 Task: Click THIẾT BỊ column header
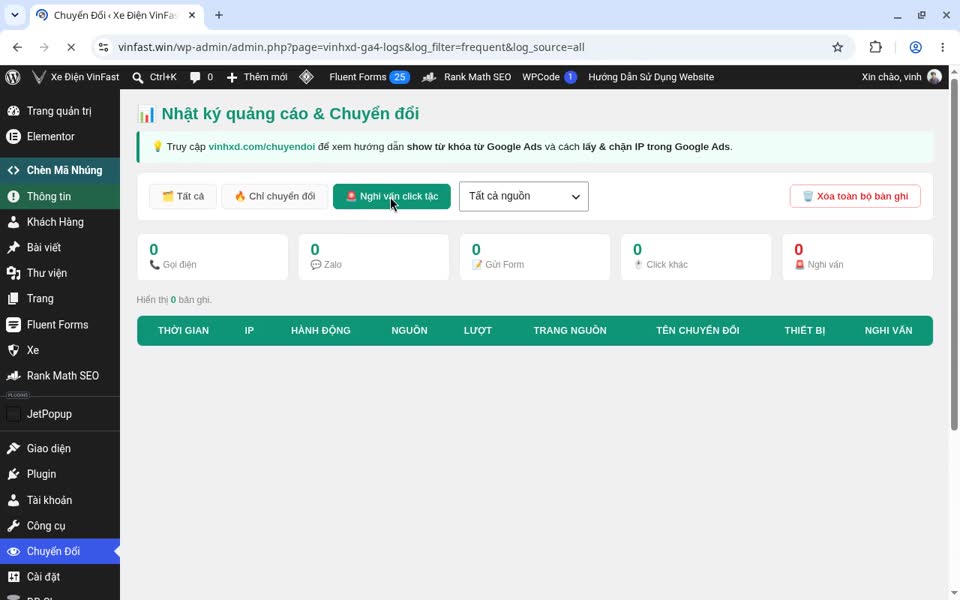804,331
